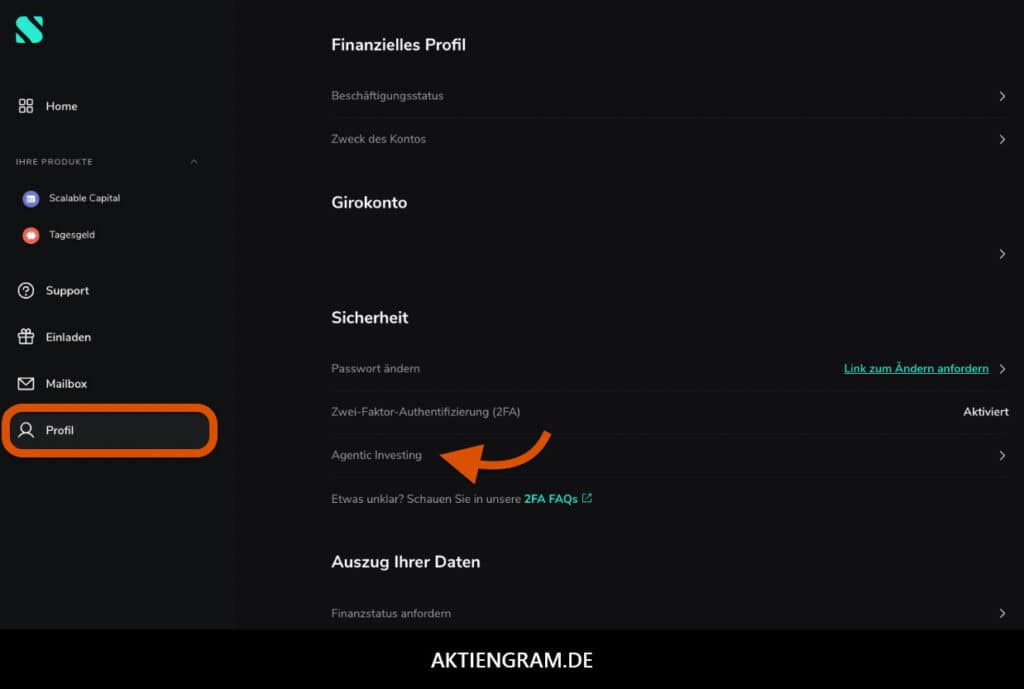Collapse the Ihre Produkte section
This screenshot has height=689, width=1024.
(x=194, y=161)
